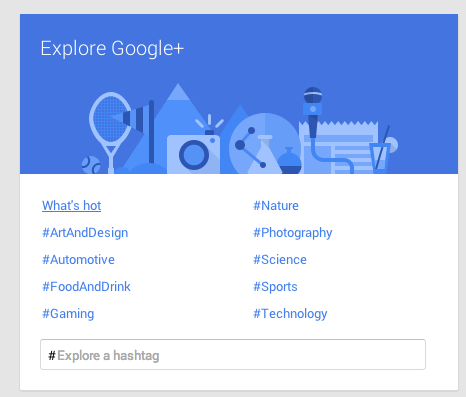Click the newspaper illustration in banner
The width and height of the screenshot is (466, 397).
point(338,147)
